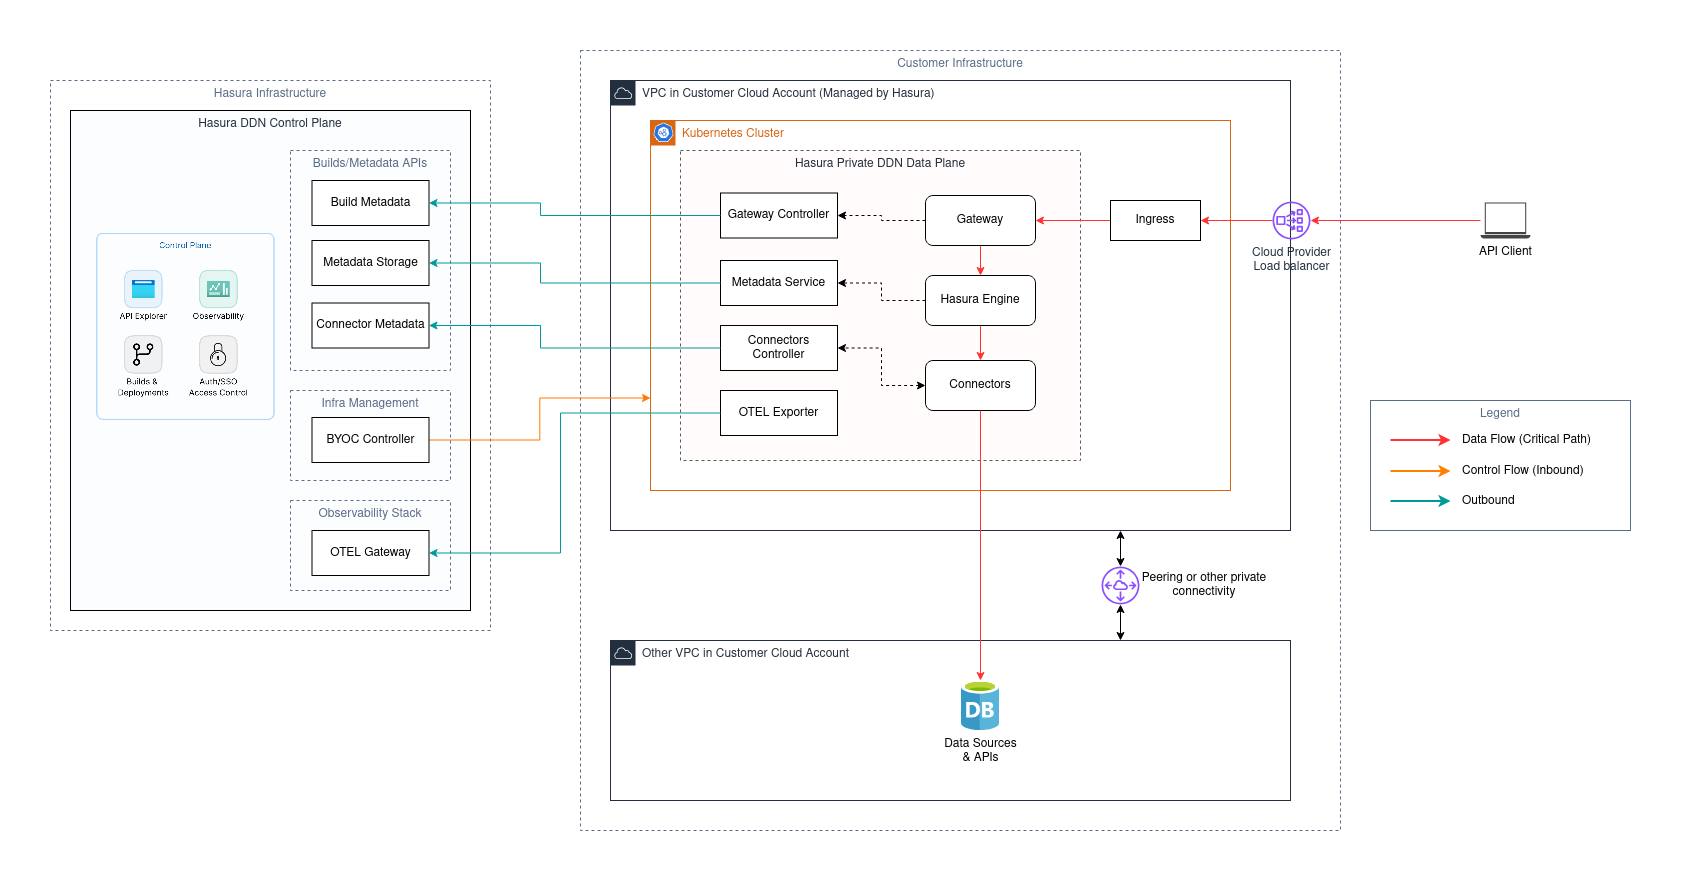This screenshot has width=1681, height=881.
Task: Click the API Client laptop icon
Action: click(x=1505, y=220)
